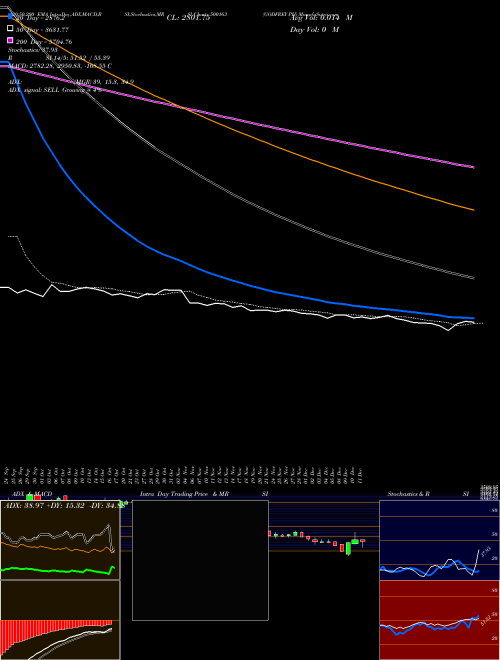This screenshot has width=500, height=660.
Task: Click the ADX +DY -DY readout text
Action: [x=64, y=505]
